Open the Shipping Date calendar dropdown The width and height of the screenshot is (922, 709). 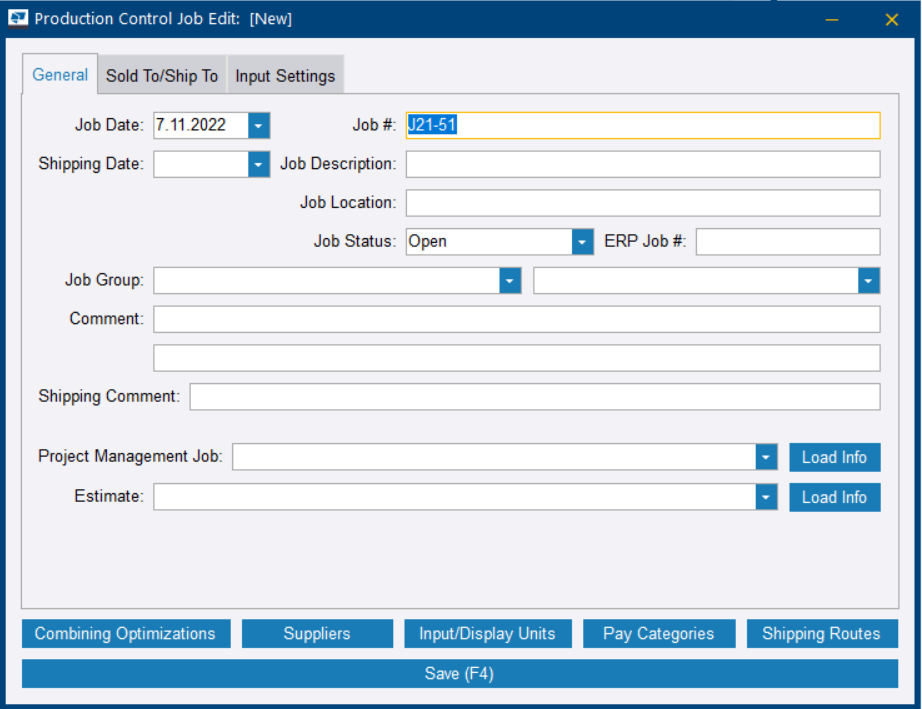click(258, 163)
